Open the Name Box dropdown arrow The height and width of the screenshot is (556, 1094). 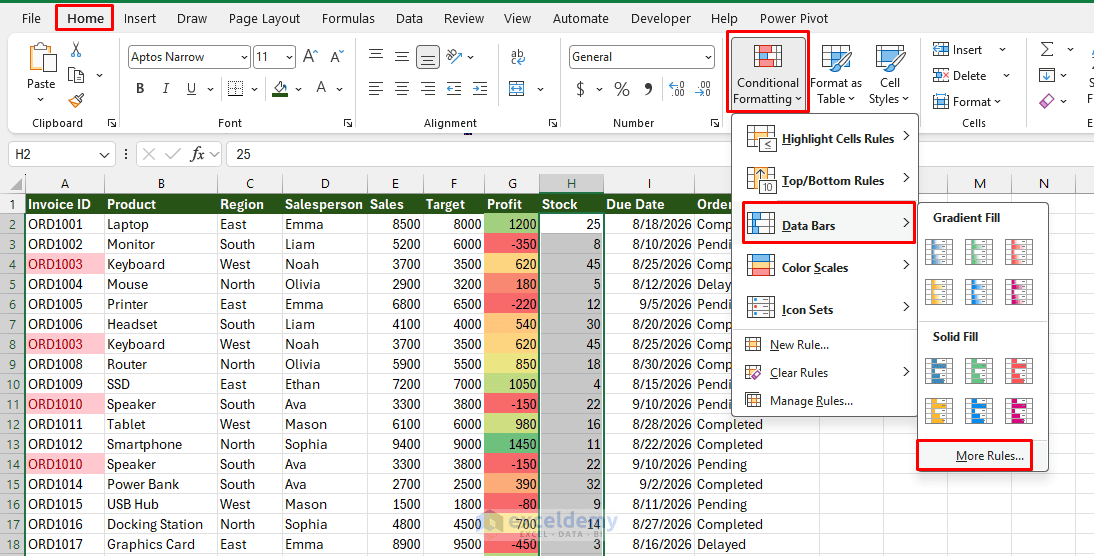[104, 154]
